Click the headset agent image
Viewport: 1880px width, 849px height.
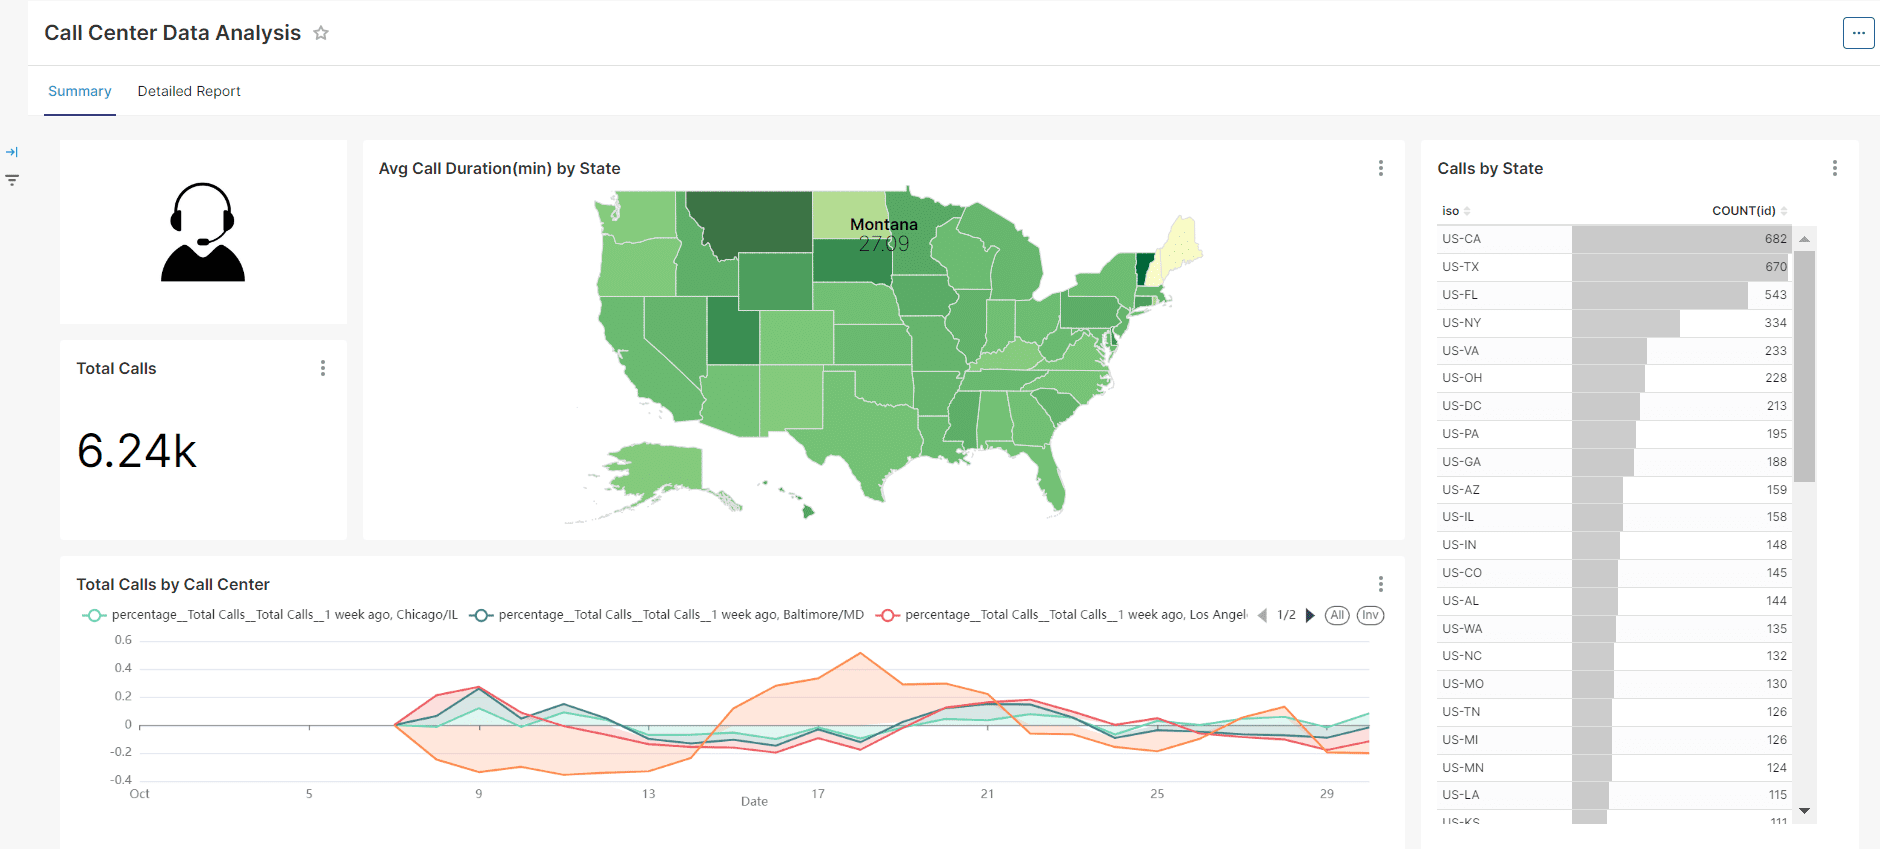[x=203, y=232]
